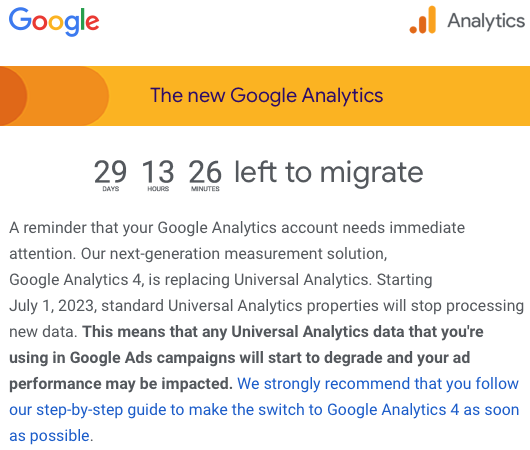Click the Analytics text beside the logo
This screenshot has height=450, width=530.
[486, 21]
